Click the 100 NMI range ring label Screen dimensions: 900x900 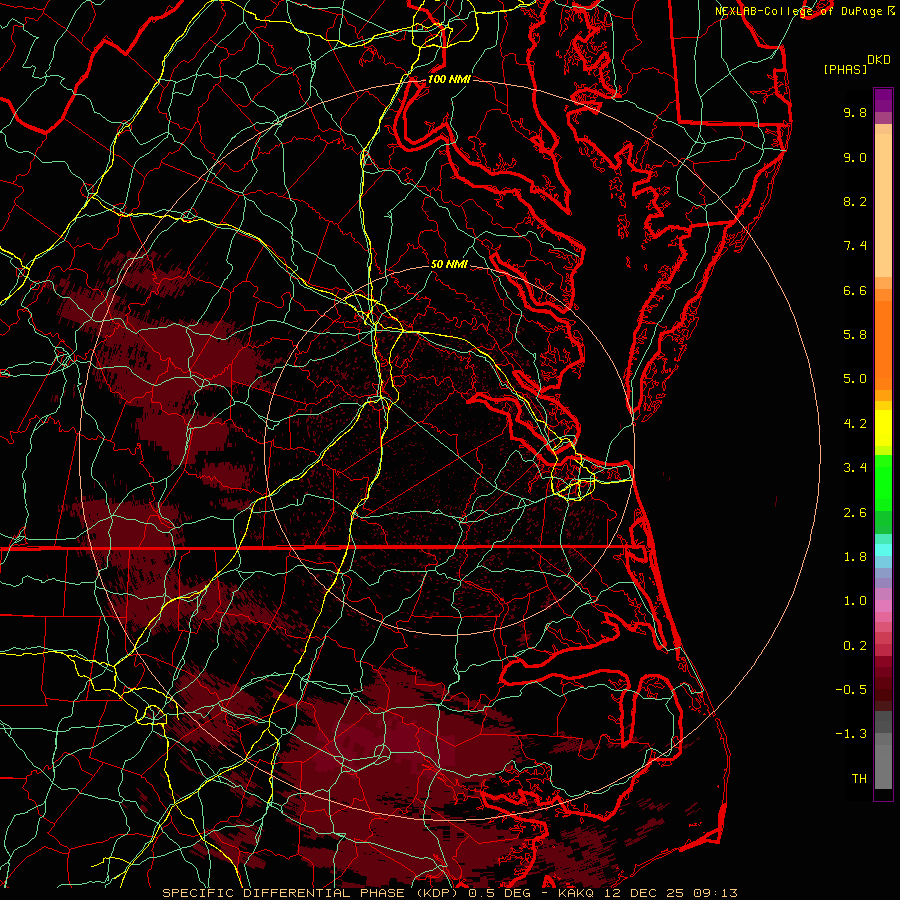click(x=449, y=79)
